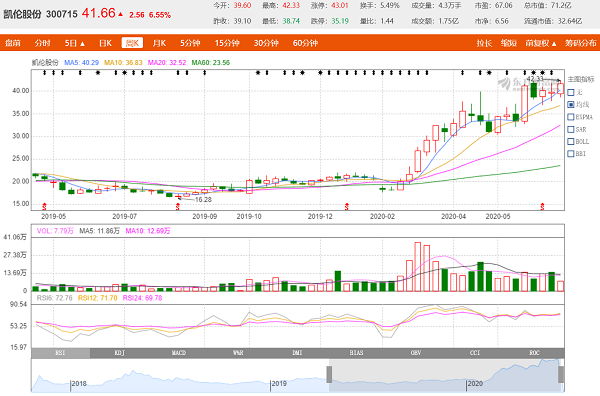Viewport: 600px width, 396px height.
Task: Click the RSI12: 71.70 value label
Action: [x=98, y=298]
